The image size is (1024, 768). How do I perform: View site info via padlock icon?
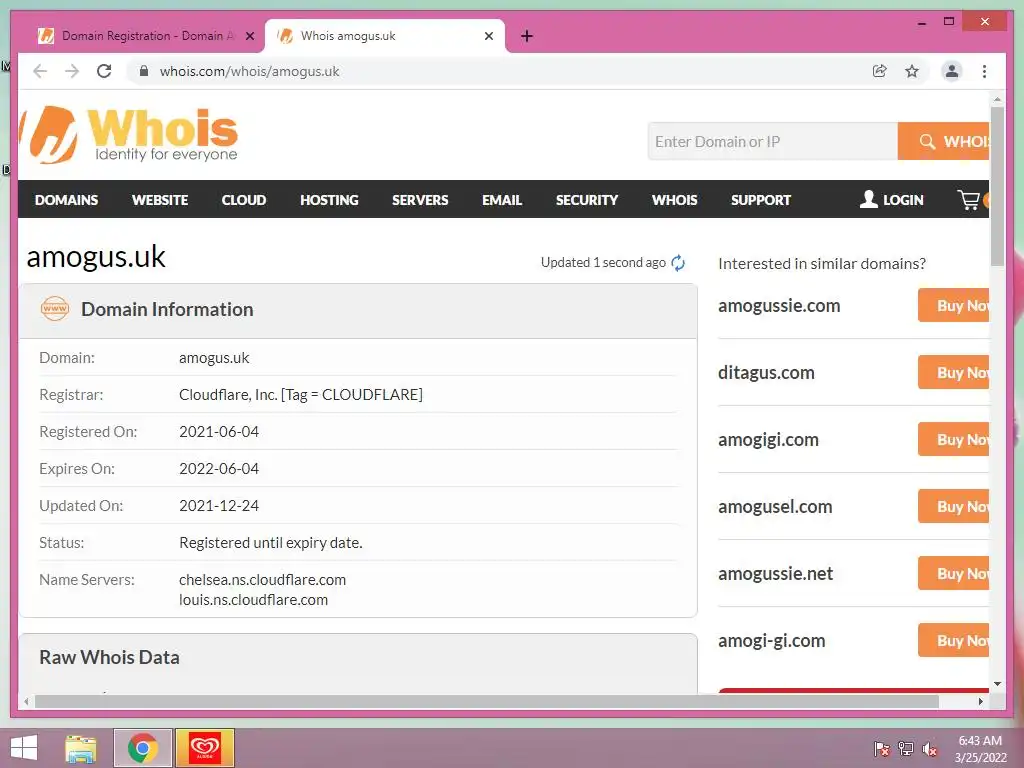tap(144, 71)
